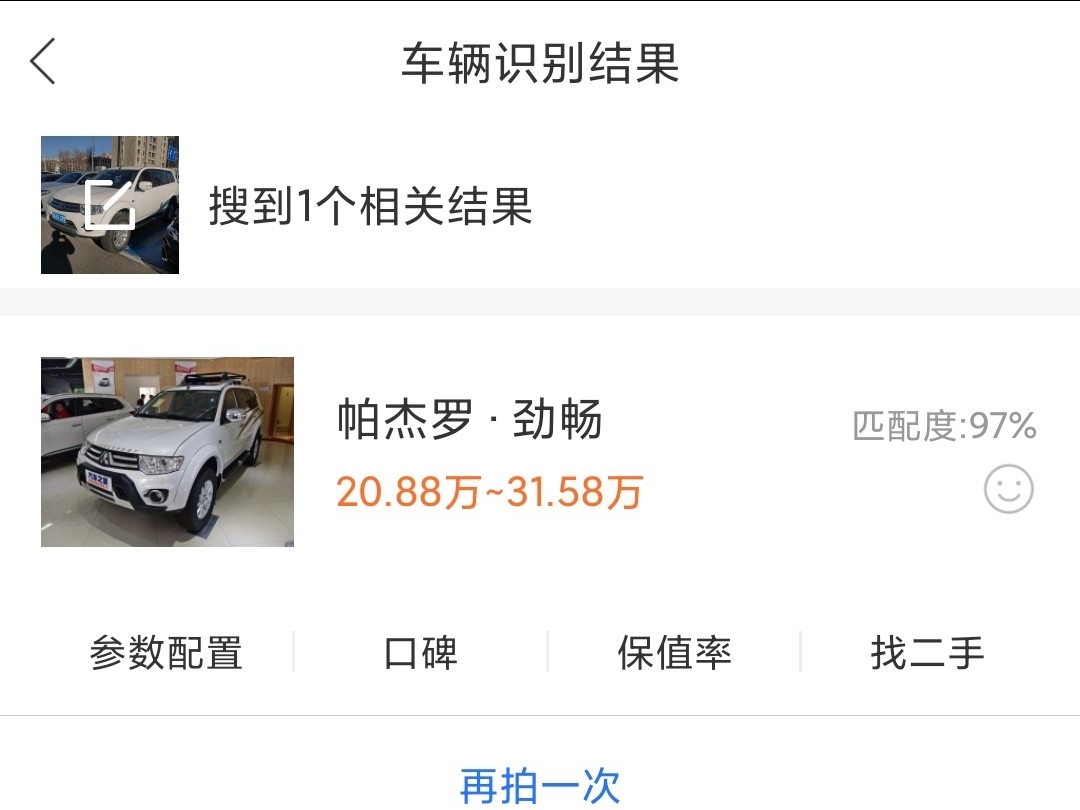Tap the blue 再拍一次 retake button

coord(540,786)
